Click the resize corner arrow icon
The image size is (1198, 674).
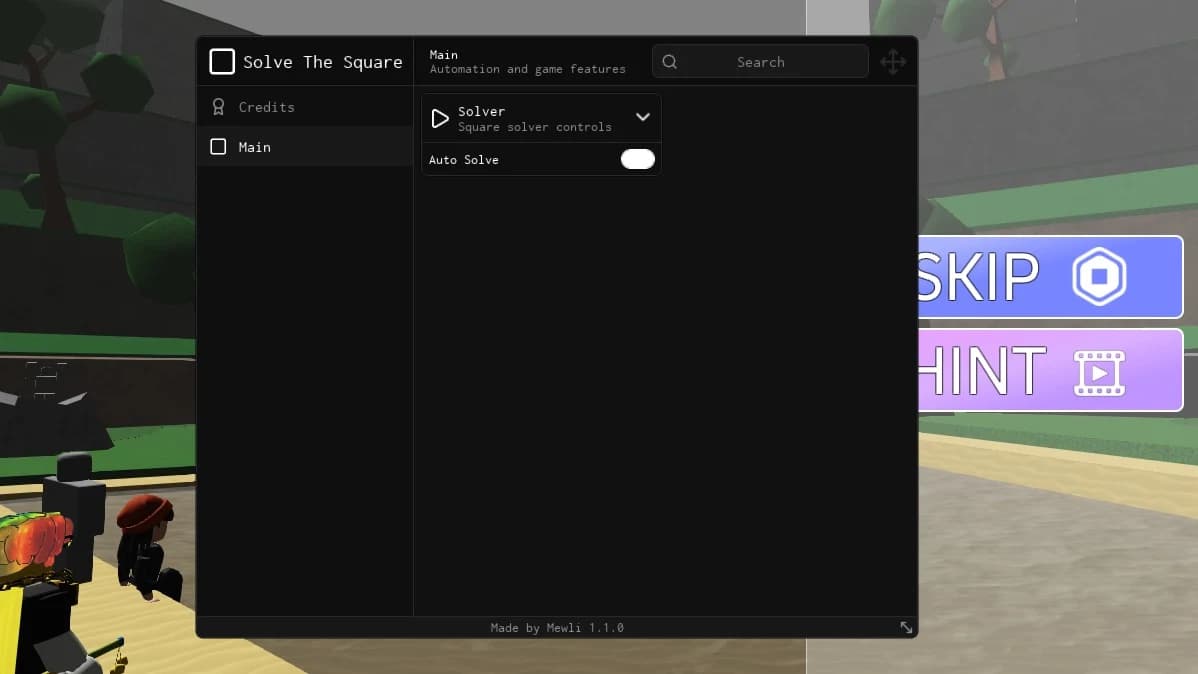click(906, 627)
